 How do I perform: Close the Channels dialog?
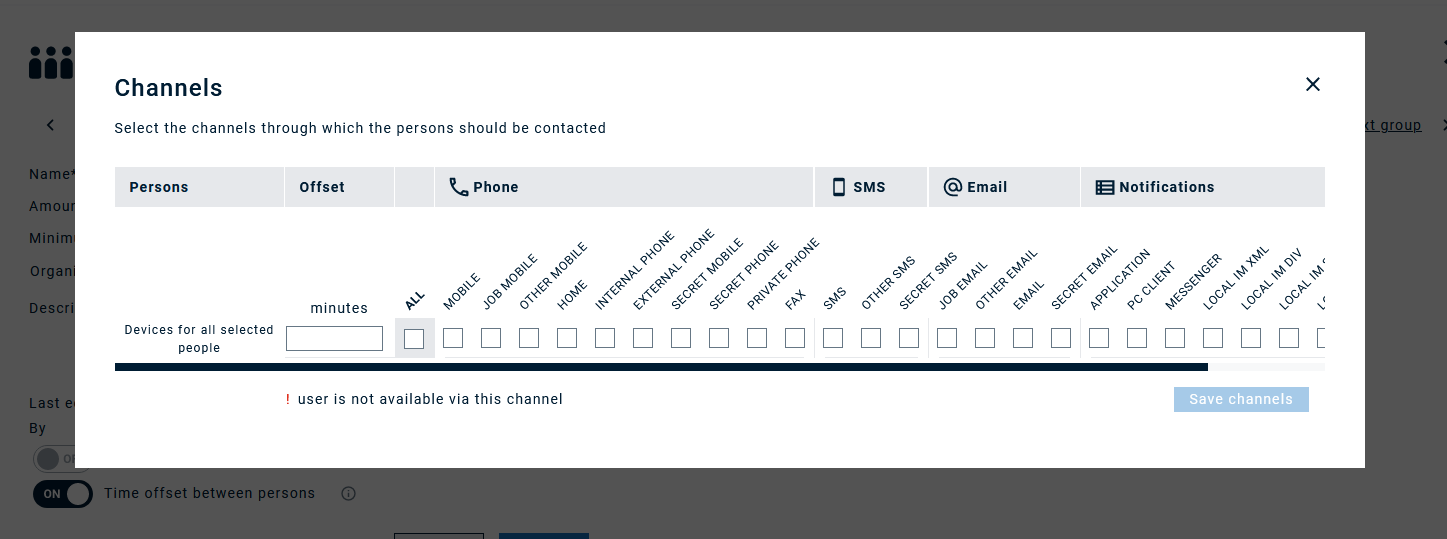pos(1313,85)
